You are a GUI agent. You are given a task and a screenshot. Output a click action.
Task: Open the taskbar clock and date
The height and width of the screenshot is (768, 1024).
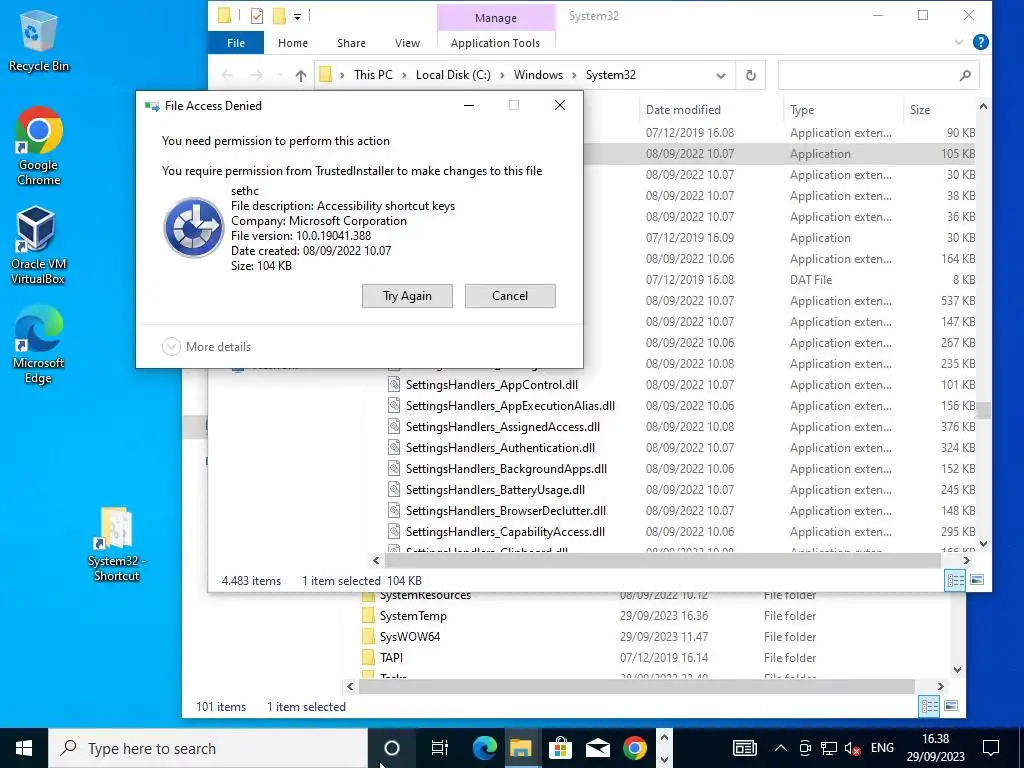[x=936, y=748]
